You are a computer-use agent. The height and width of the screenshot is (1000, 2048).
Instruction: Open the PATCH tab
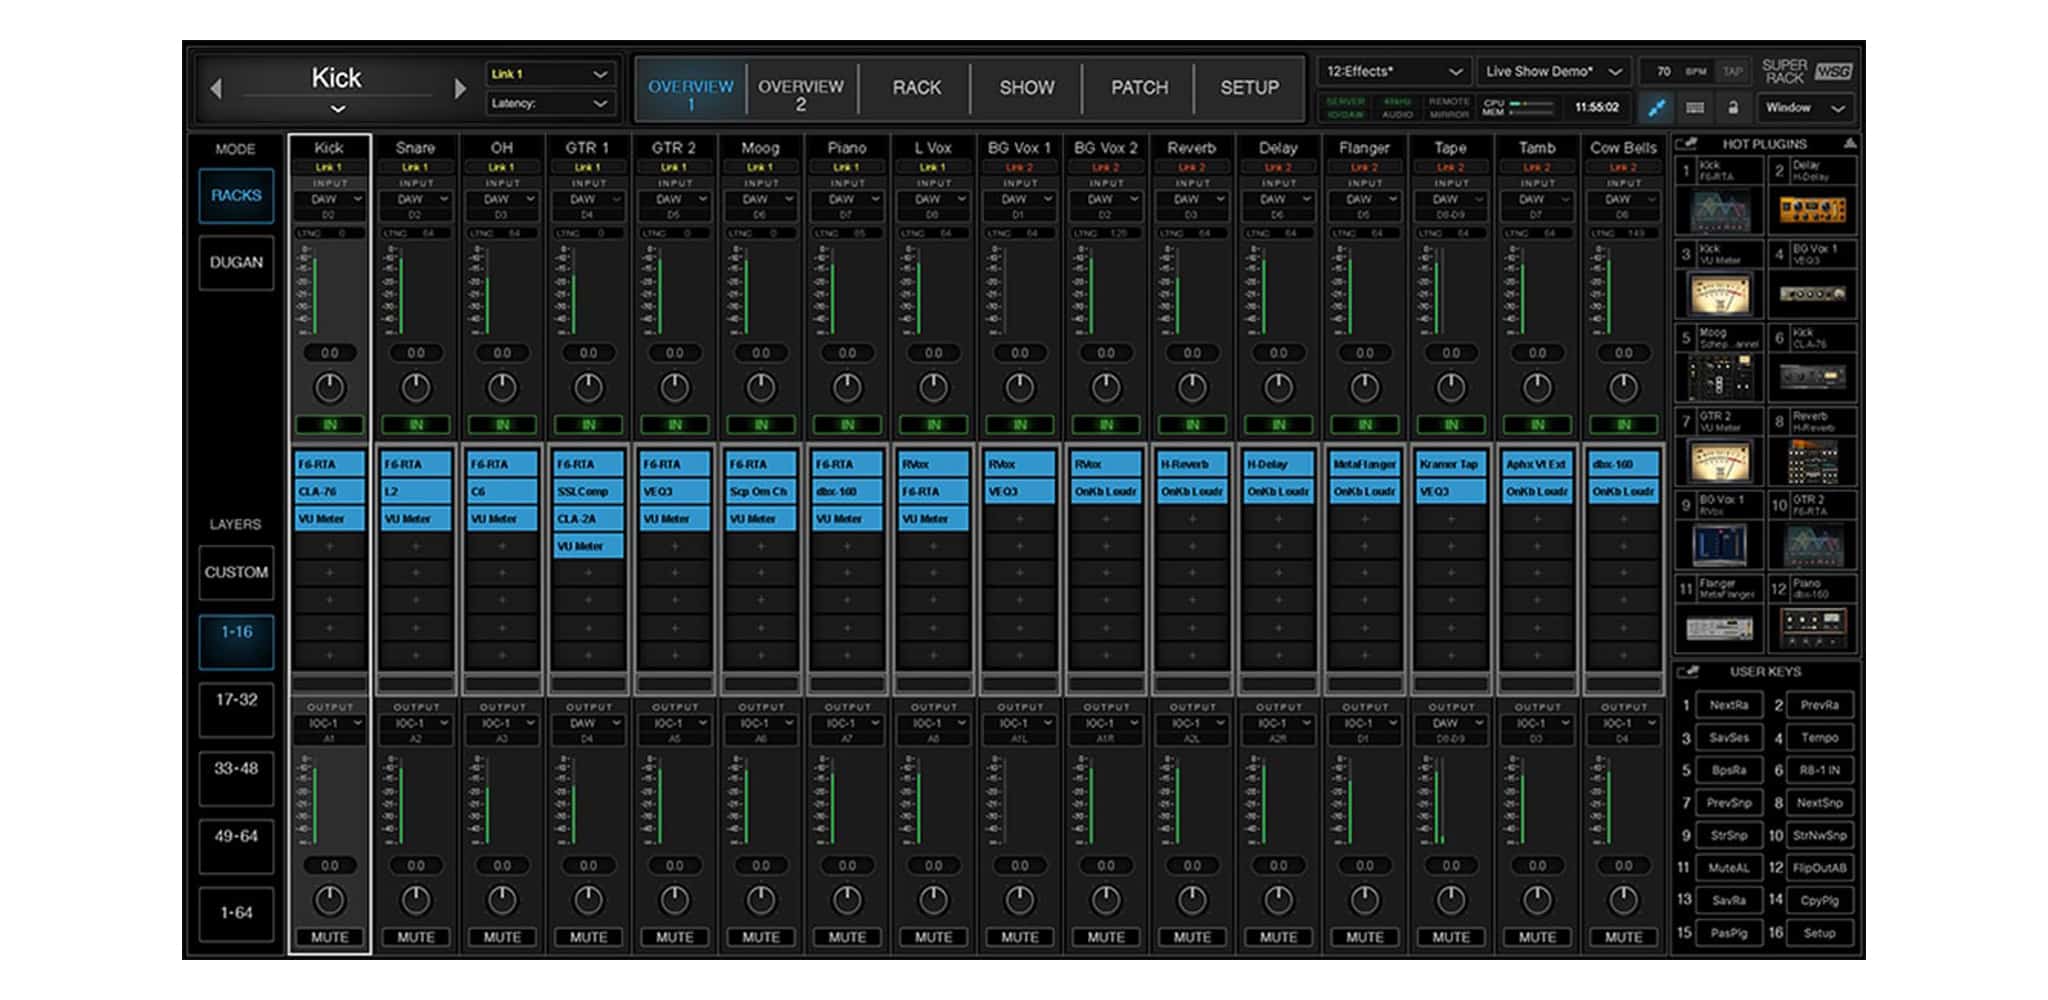pyautogui.click(x=1138, y=88)
